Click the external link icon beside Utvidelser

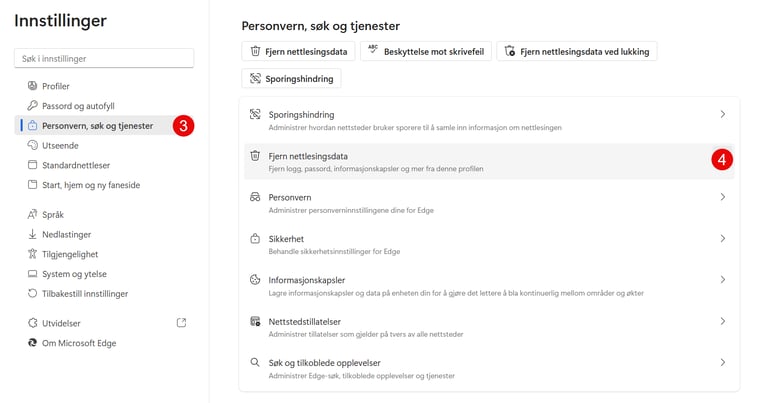click(x=181, y=323)
